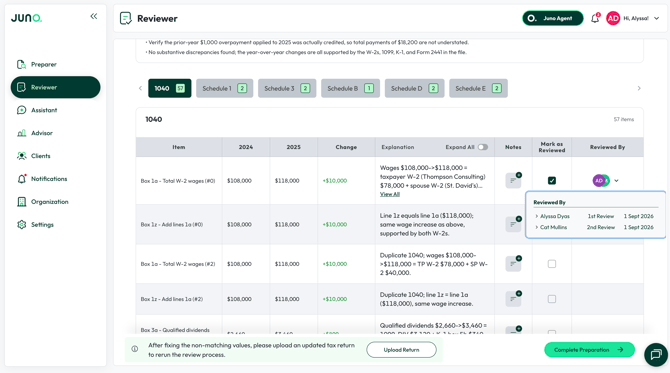Collapse the Reviewed By dropdown chevron

616,181
